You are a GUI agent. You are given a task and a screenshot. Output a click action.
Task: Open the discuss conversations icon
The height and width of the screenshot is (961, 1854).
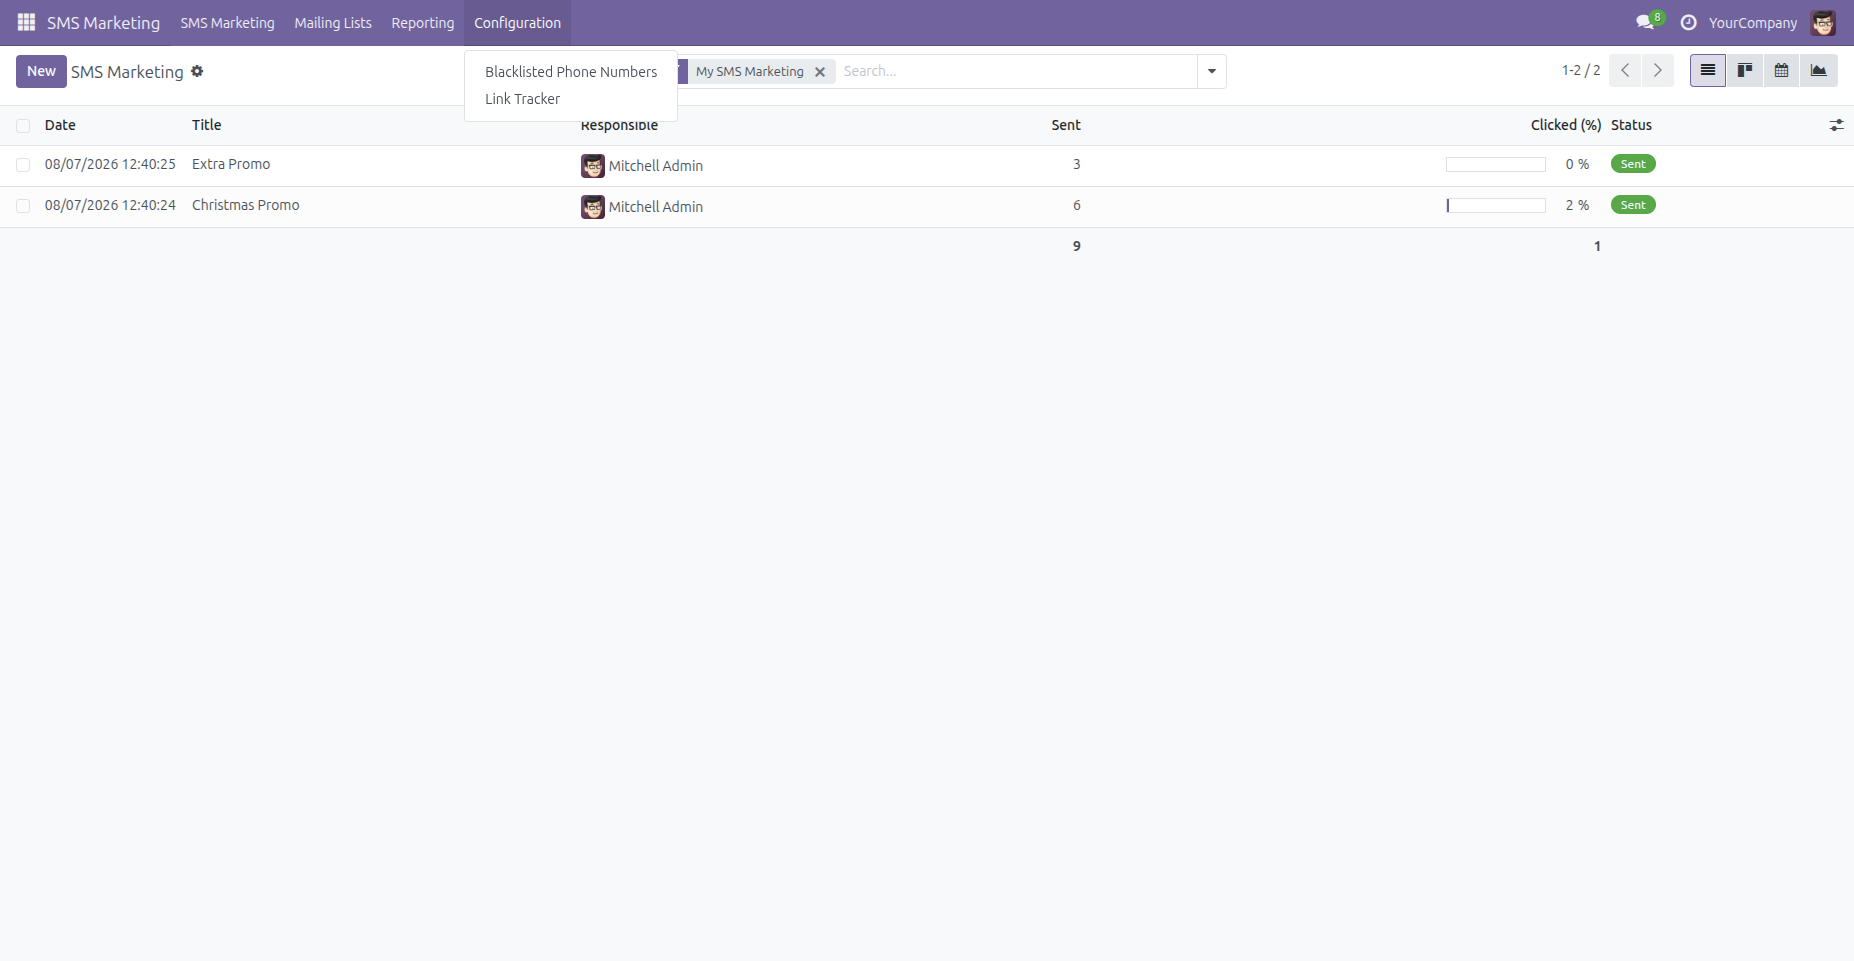point(1644,22)
